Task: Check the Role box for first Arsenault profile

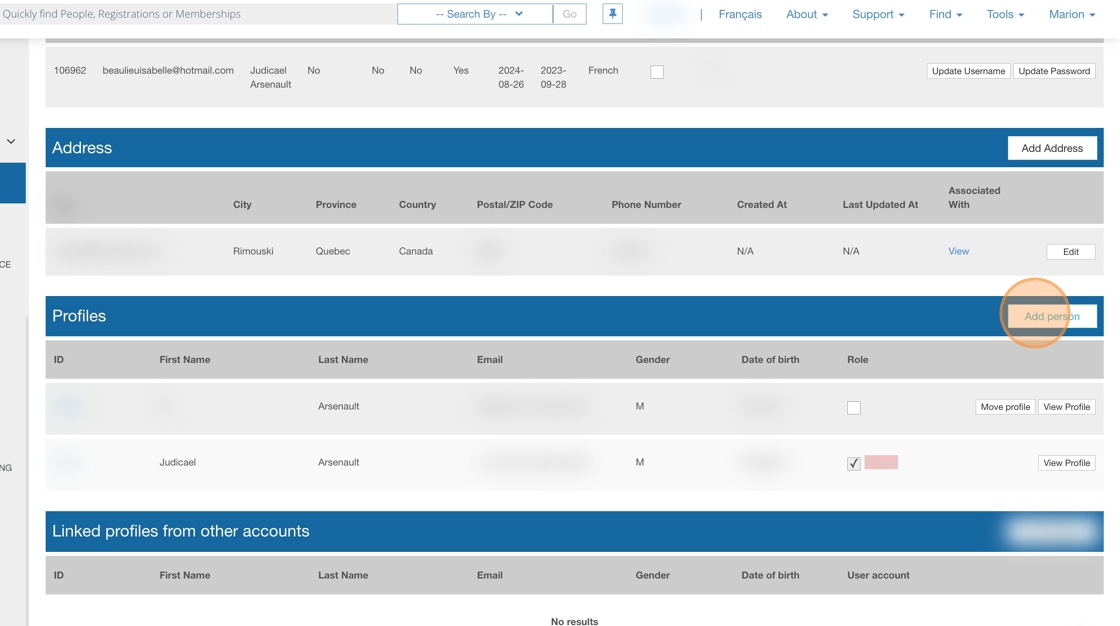Action: 853,408
